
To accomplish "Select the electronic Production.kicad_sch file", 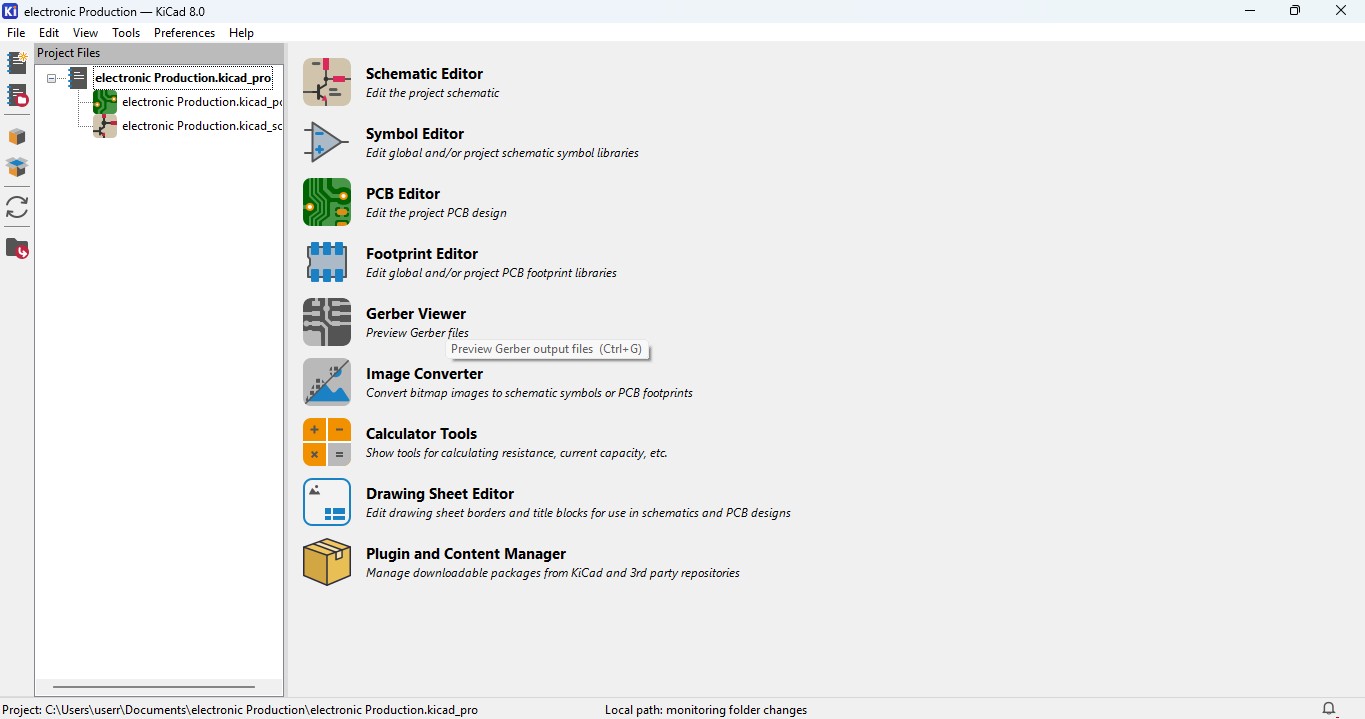I will pyautogui.click(x=202, y=126).
